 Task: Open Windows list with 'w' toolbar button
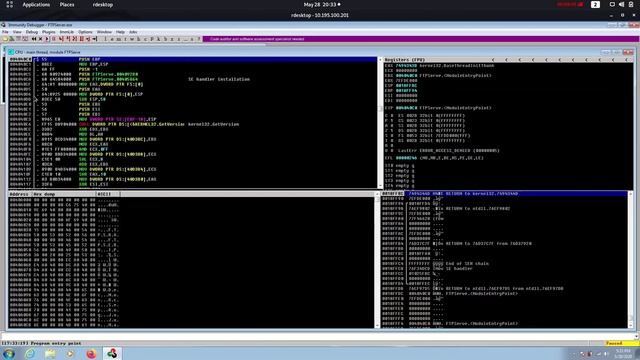coord(132,39)
